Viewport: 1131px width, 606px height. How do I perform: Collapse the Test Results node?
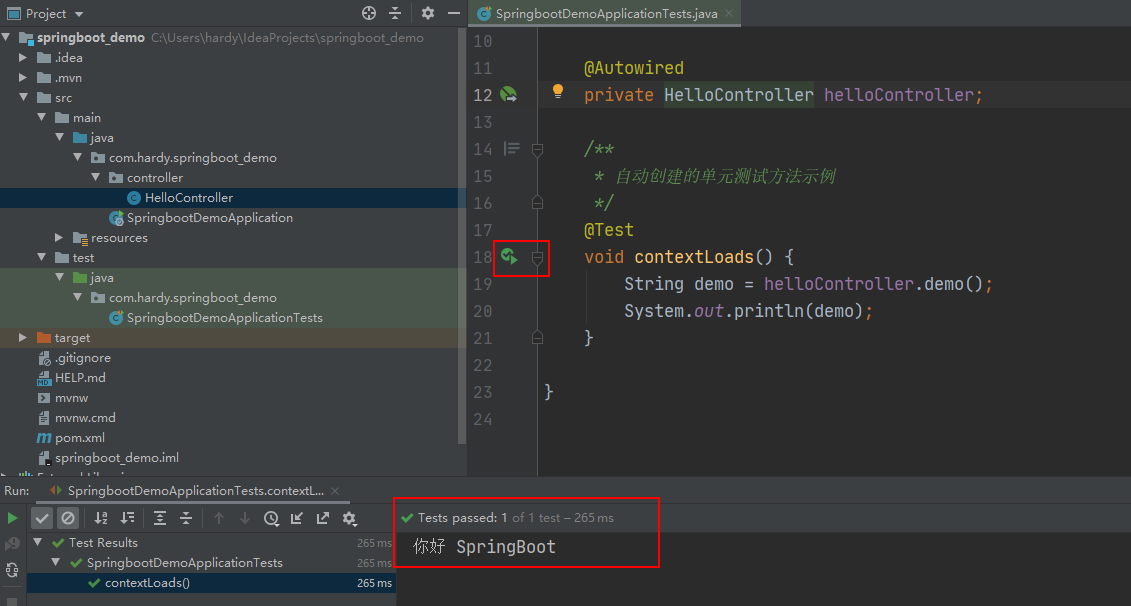click(38, 543)
